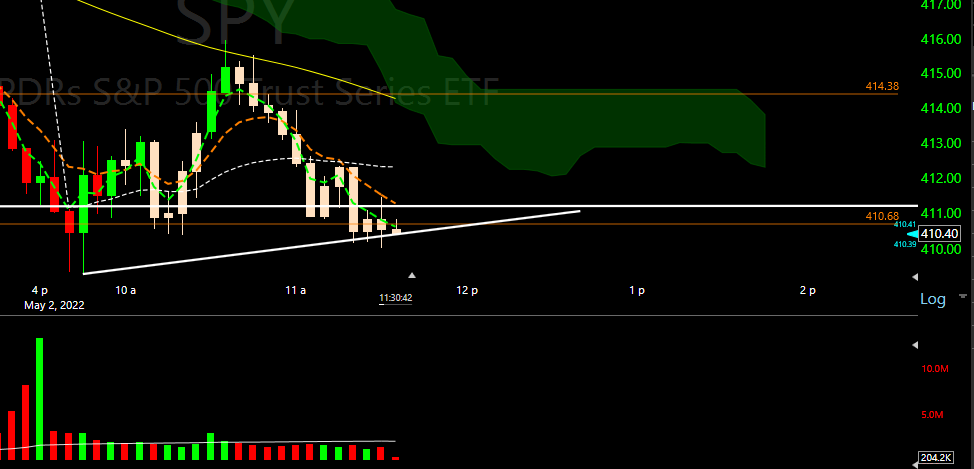Click the 412.00 price axis label

coord(942,179)
